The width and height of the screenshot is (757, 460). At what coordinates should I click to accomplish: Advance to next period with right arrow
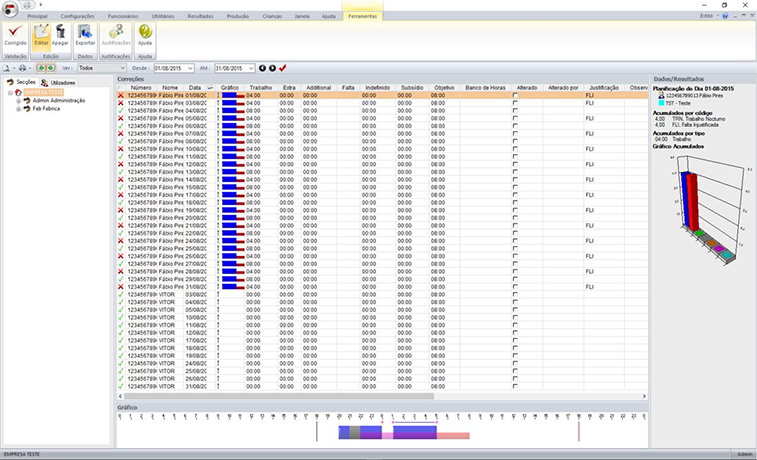tap(272, 69)
